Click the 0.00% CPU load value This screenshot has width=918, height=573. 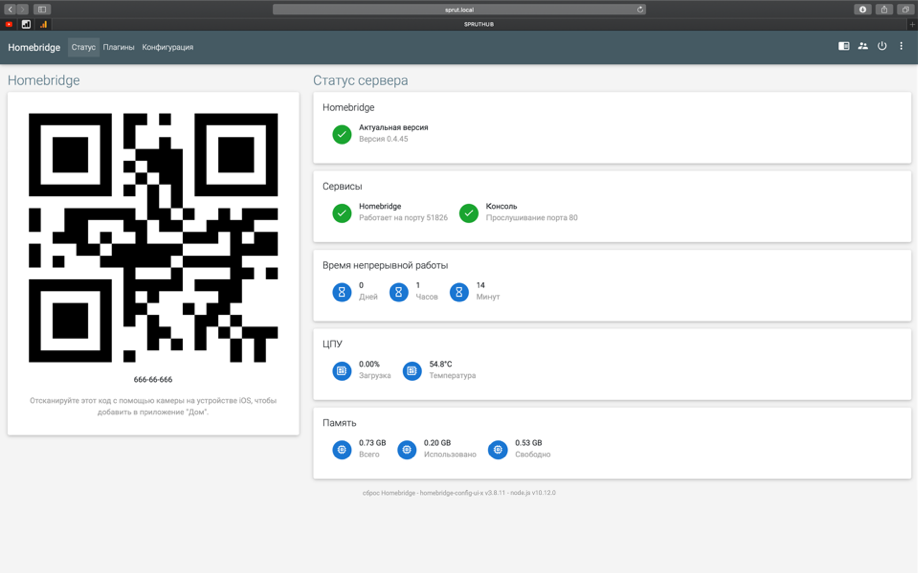click(369, 364)
